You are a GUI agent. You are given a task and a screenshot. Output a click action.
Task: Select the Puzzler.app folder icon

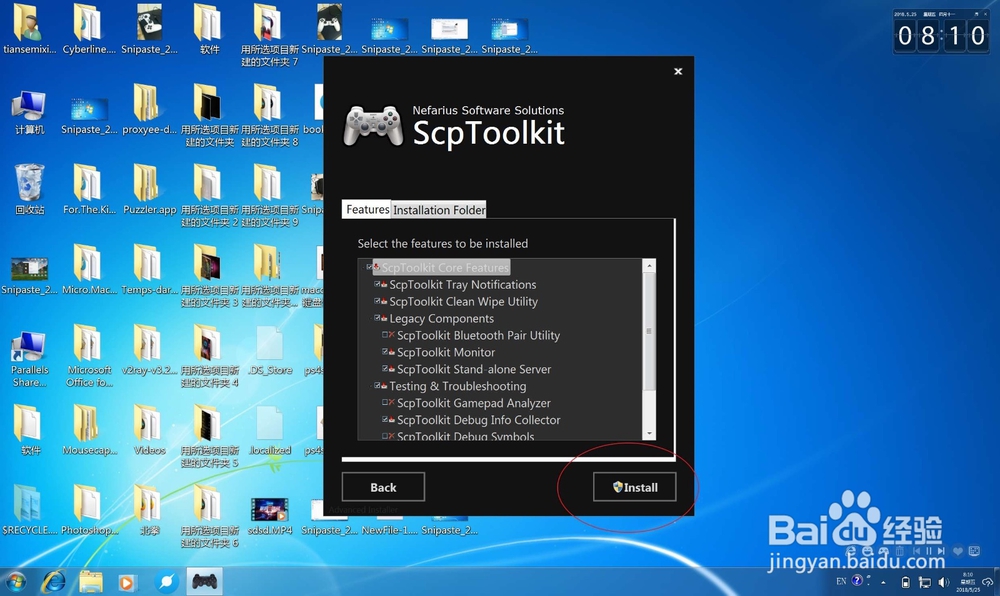(149, 190)
